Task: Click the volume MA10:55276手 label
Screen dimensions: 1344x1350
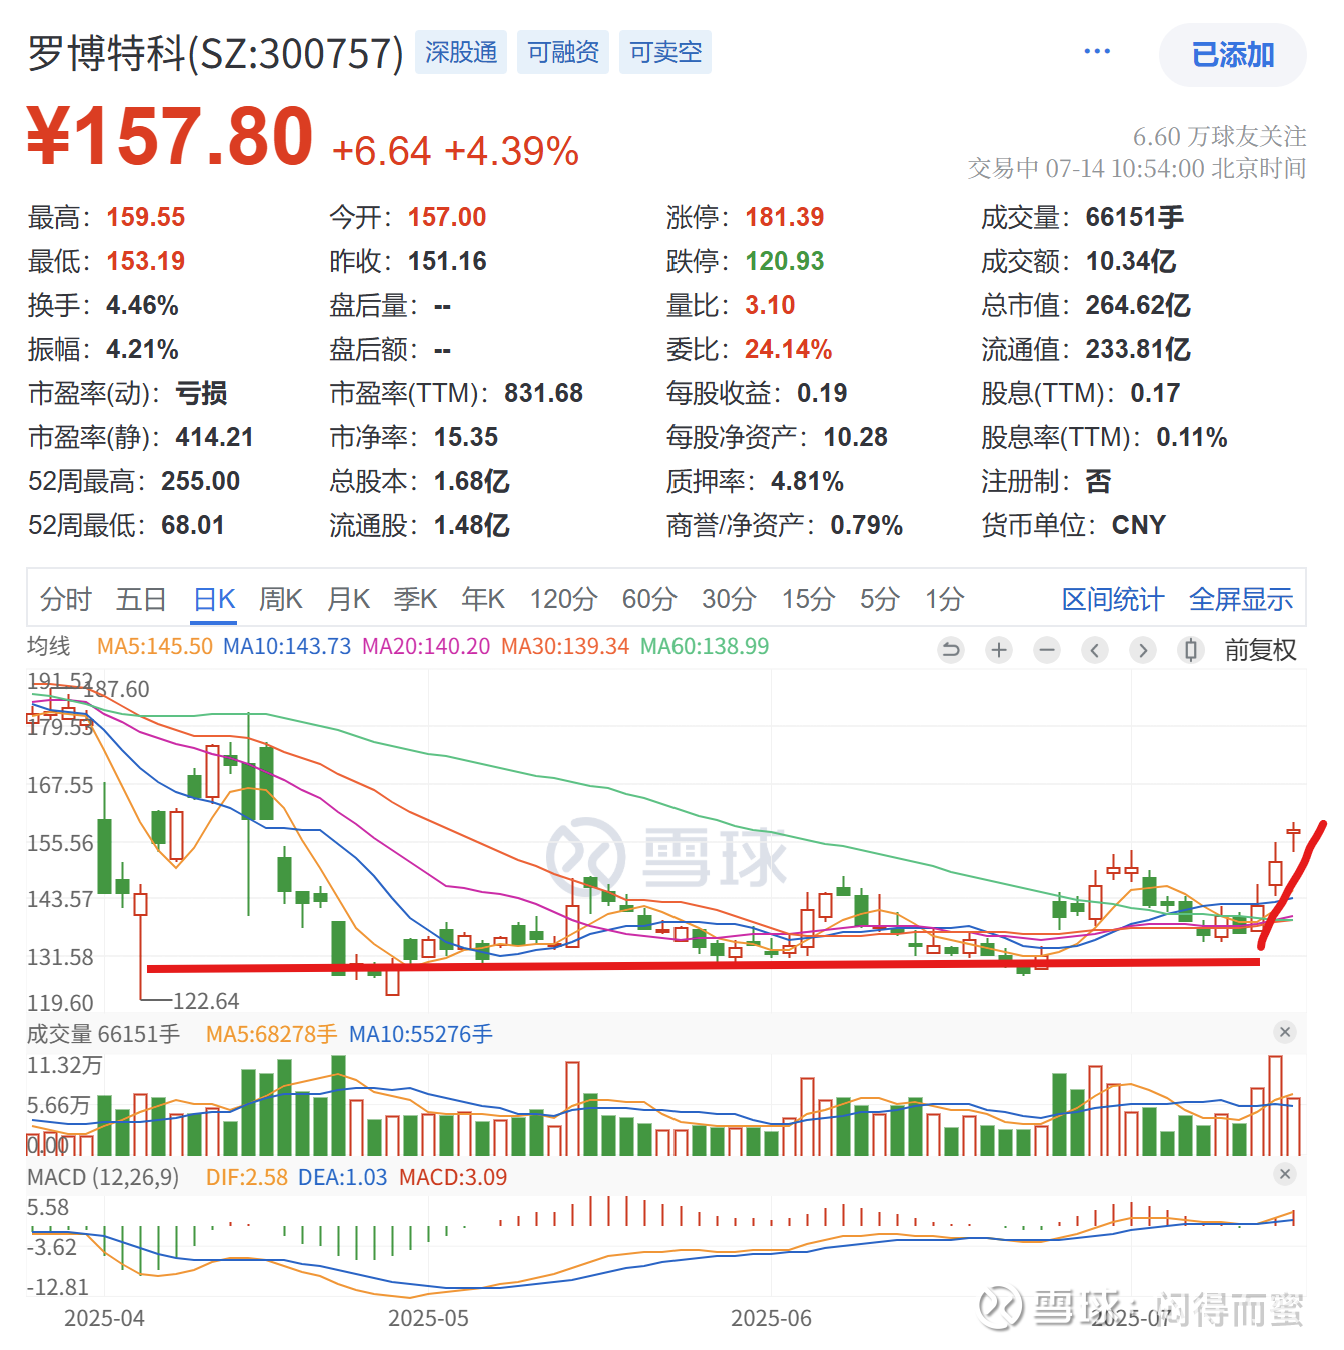Action: coord(421,1034)
